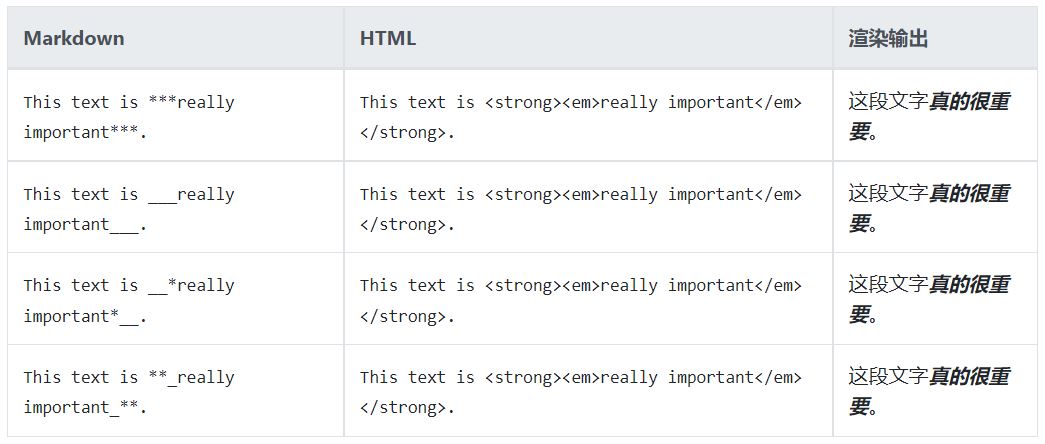Click bold 真的很重 text in third data row
Image resolution: width=1045 pixels, height=444 pixels.
tap(969, 285)
